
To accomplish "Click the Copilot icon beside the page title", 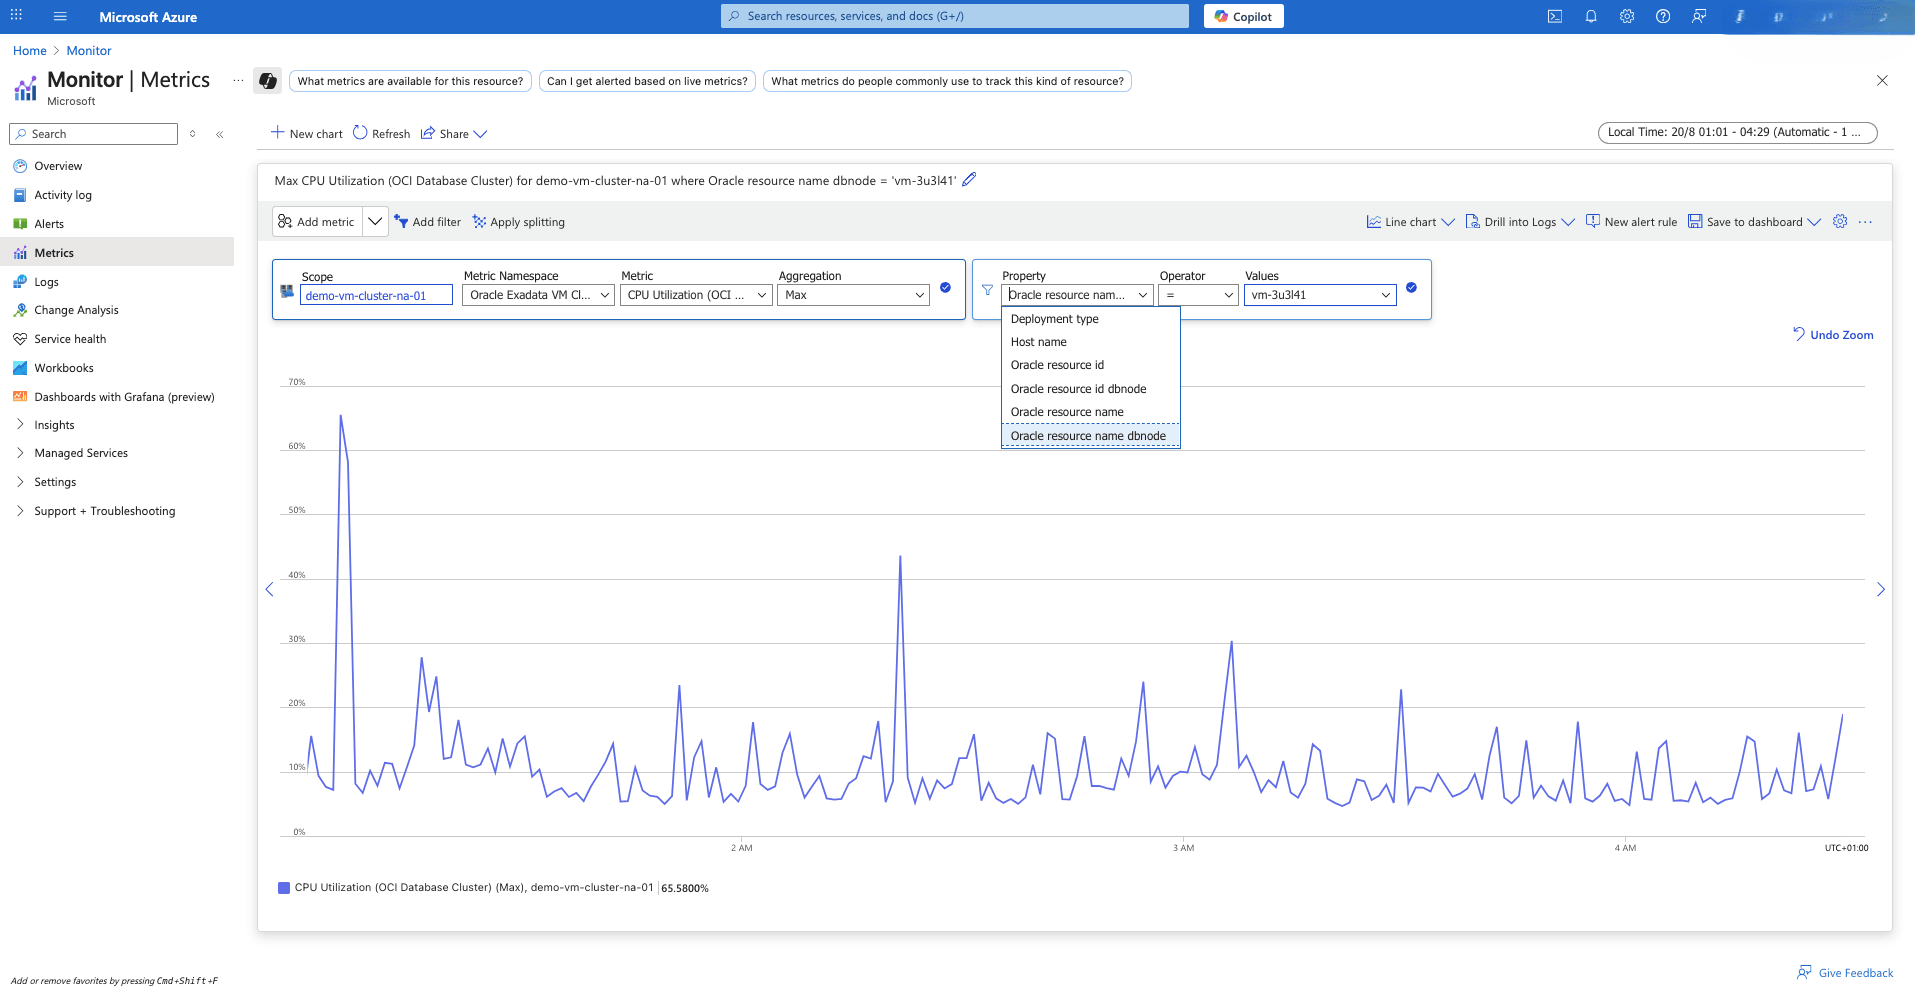I will click(x=267, y=81).
